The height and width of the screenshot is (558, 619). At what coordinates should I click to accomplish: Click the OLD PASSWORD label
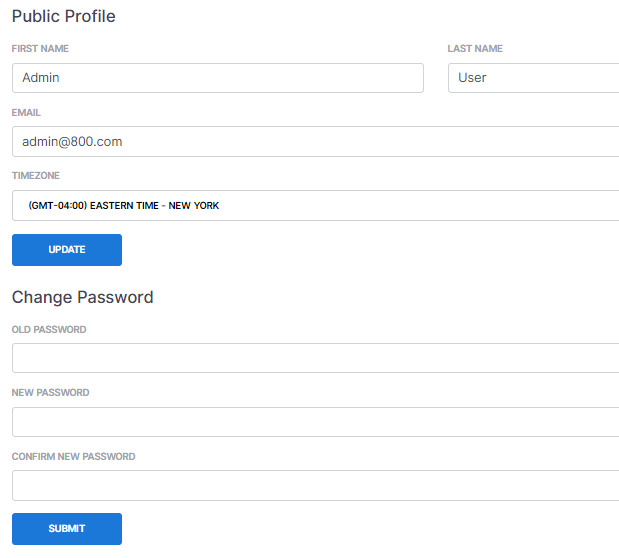[x=49, y=330]
